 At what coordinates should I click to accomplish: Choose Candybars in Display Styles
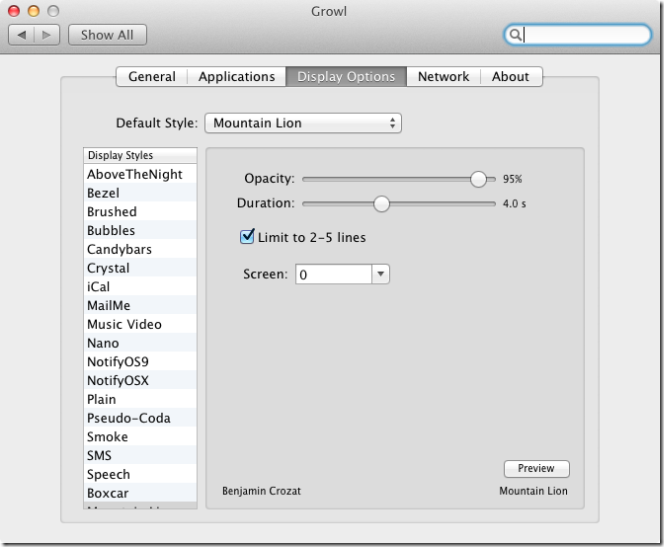tap(140, 249)
